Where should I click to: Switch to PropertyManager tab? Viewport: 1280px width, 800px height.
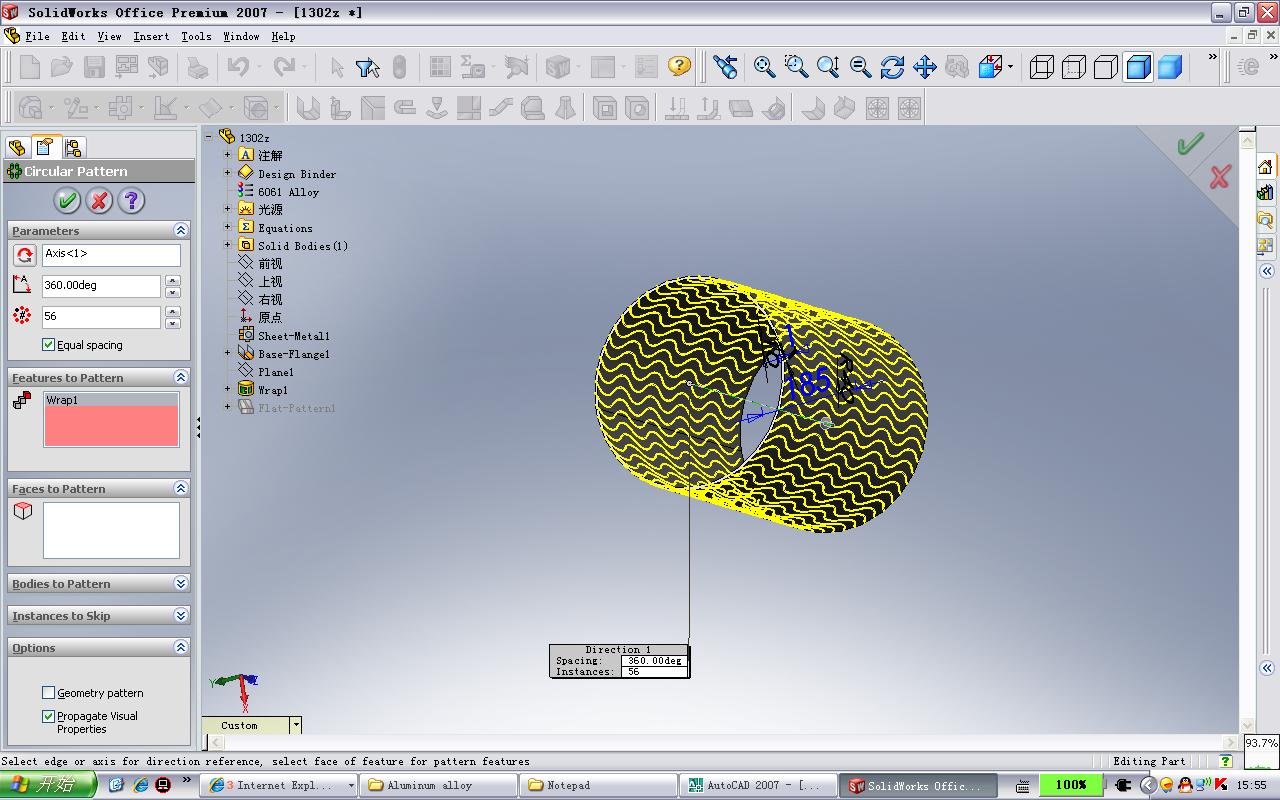[x=45, y=147]
